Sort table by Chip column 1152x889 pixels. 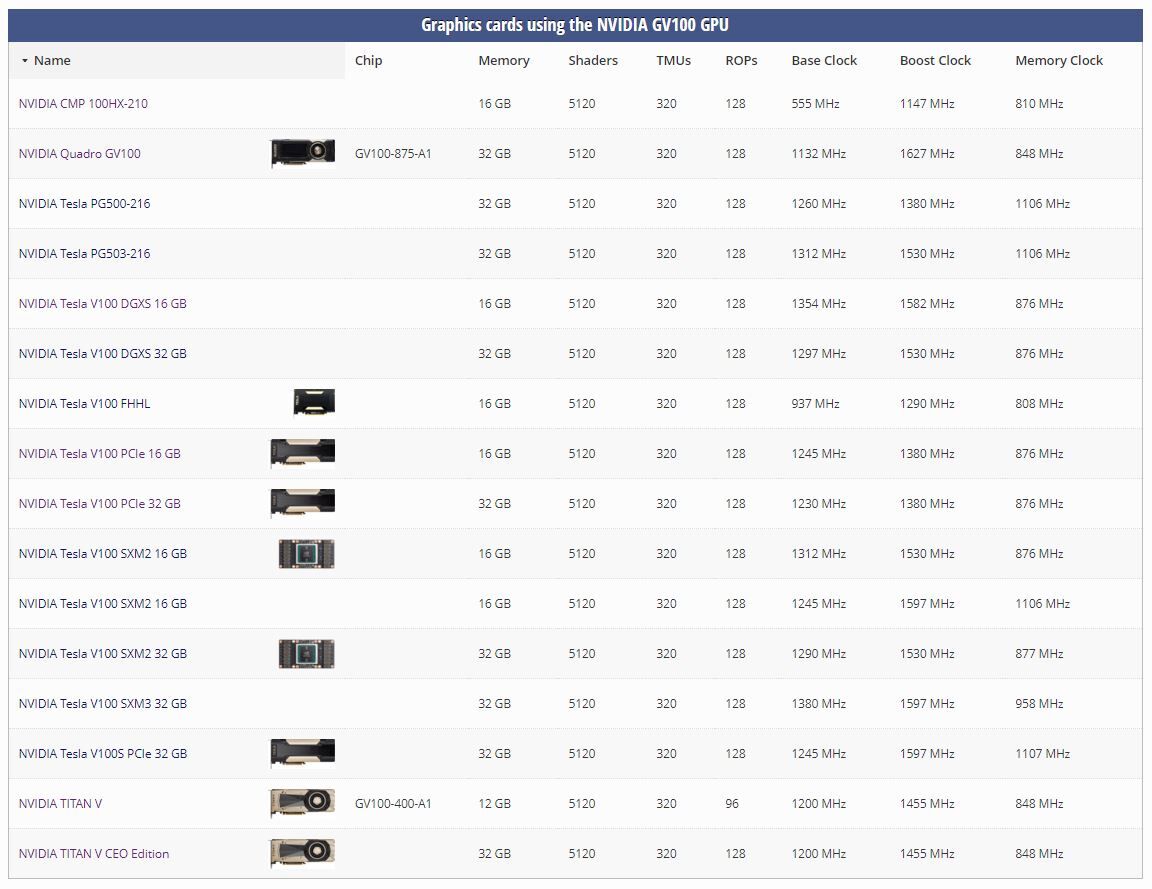tap(368, 61)
